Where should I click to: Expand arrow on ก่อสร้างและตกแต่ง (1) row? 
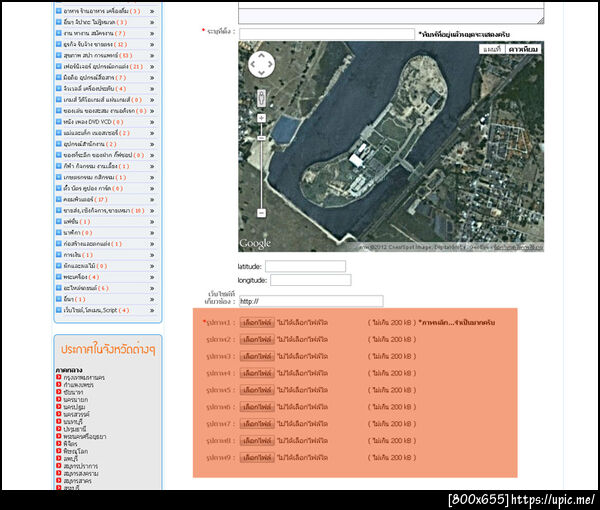[152, 244]
